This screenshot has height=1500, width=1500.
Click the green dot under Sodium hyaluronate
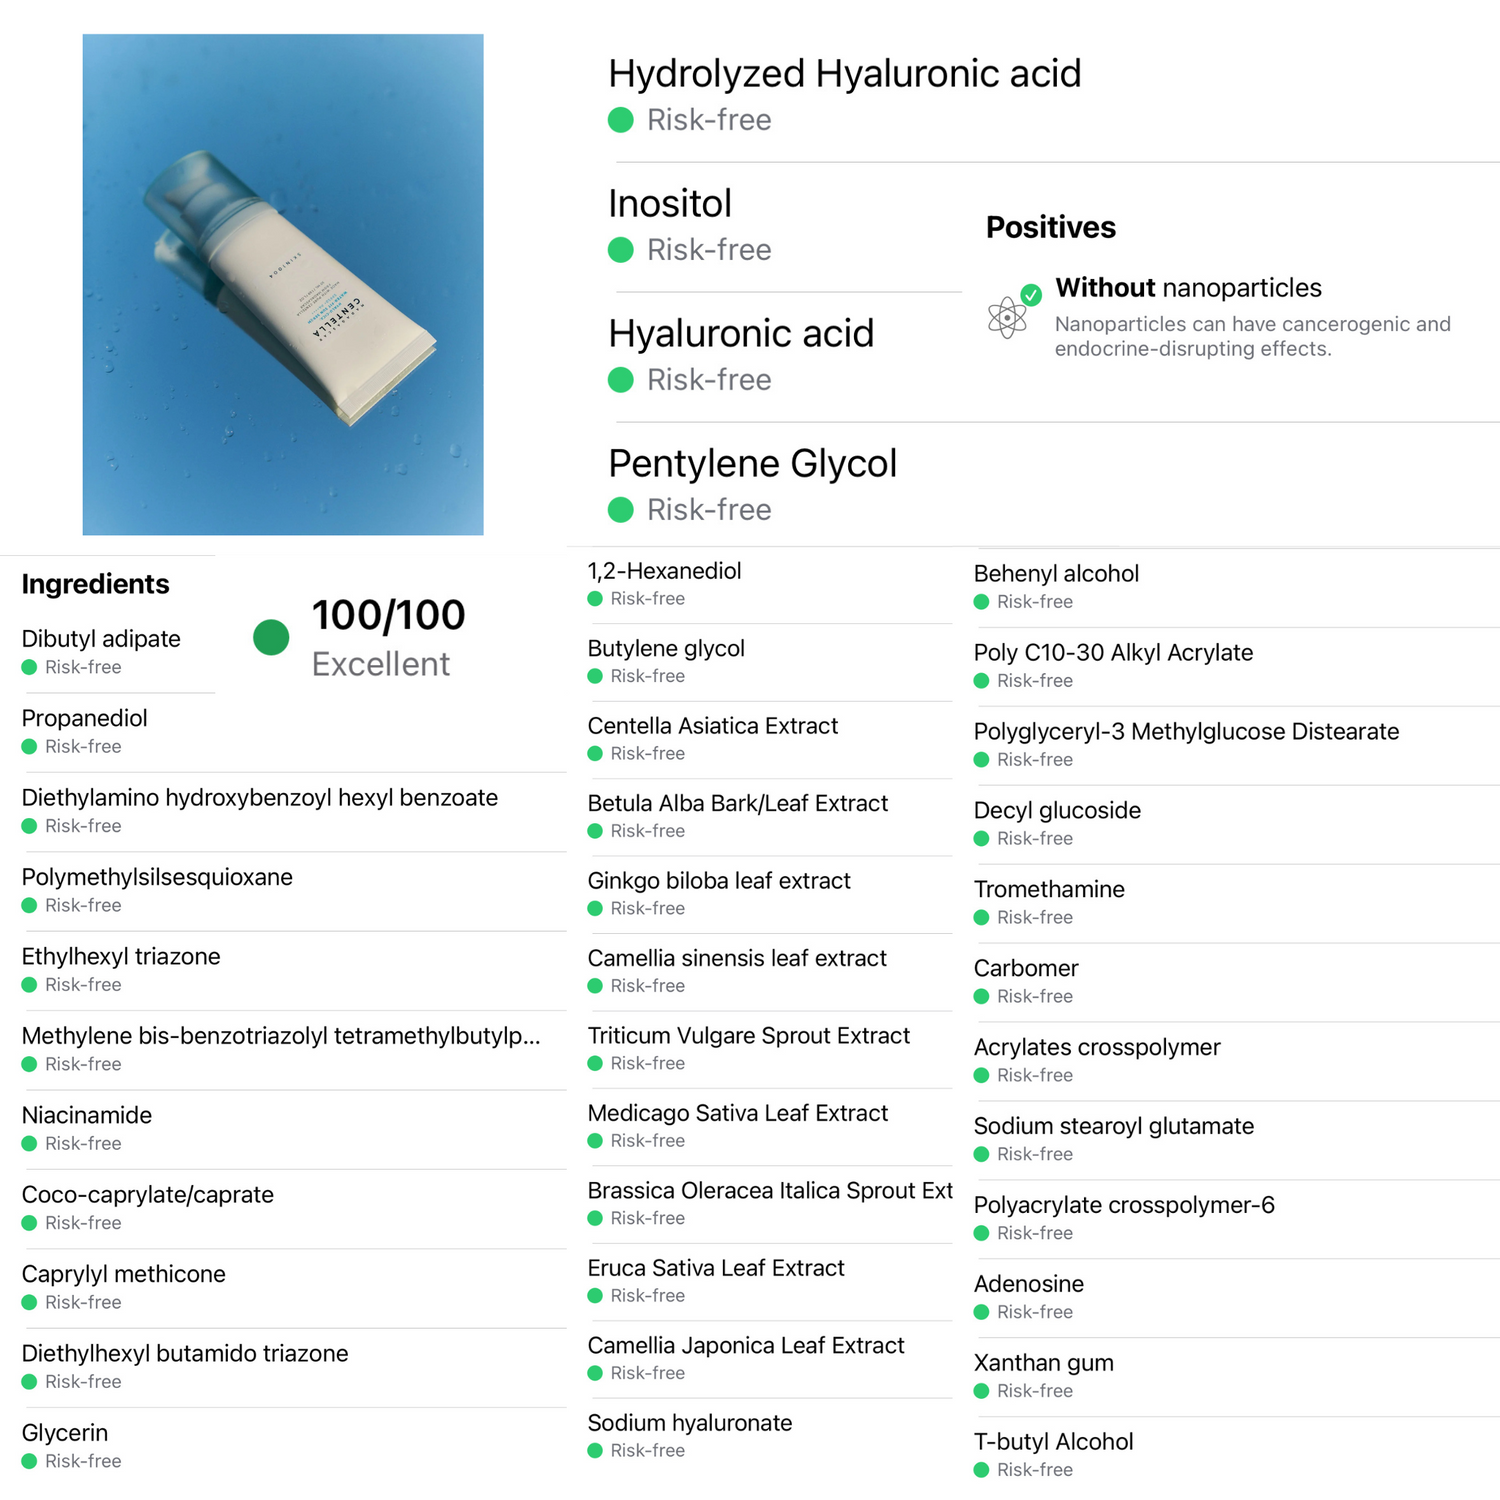595,1451
